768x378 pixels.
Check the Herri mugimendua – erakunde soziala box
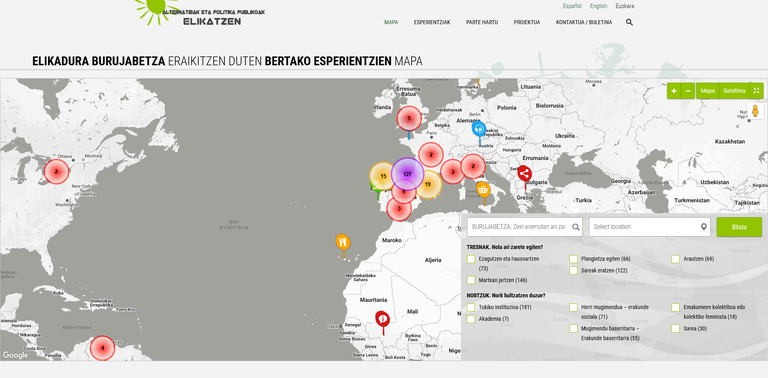pos(574,307)
